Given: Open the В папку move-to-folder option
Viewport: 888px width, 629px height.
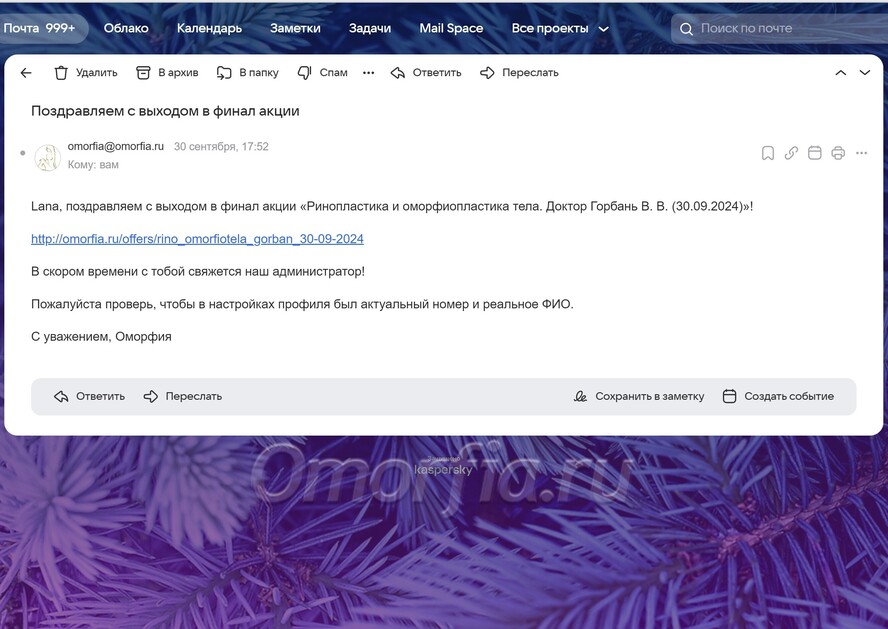Looking at the screenshot, I should click(248, 72).
